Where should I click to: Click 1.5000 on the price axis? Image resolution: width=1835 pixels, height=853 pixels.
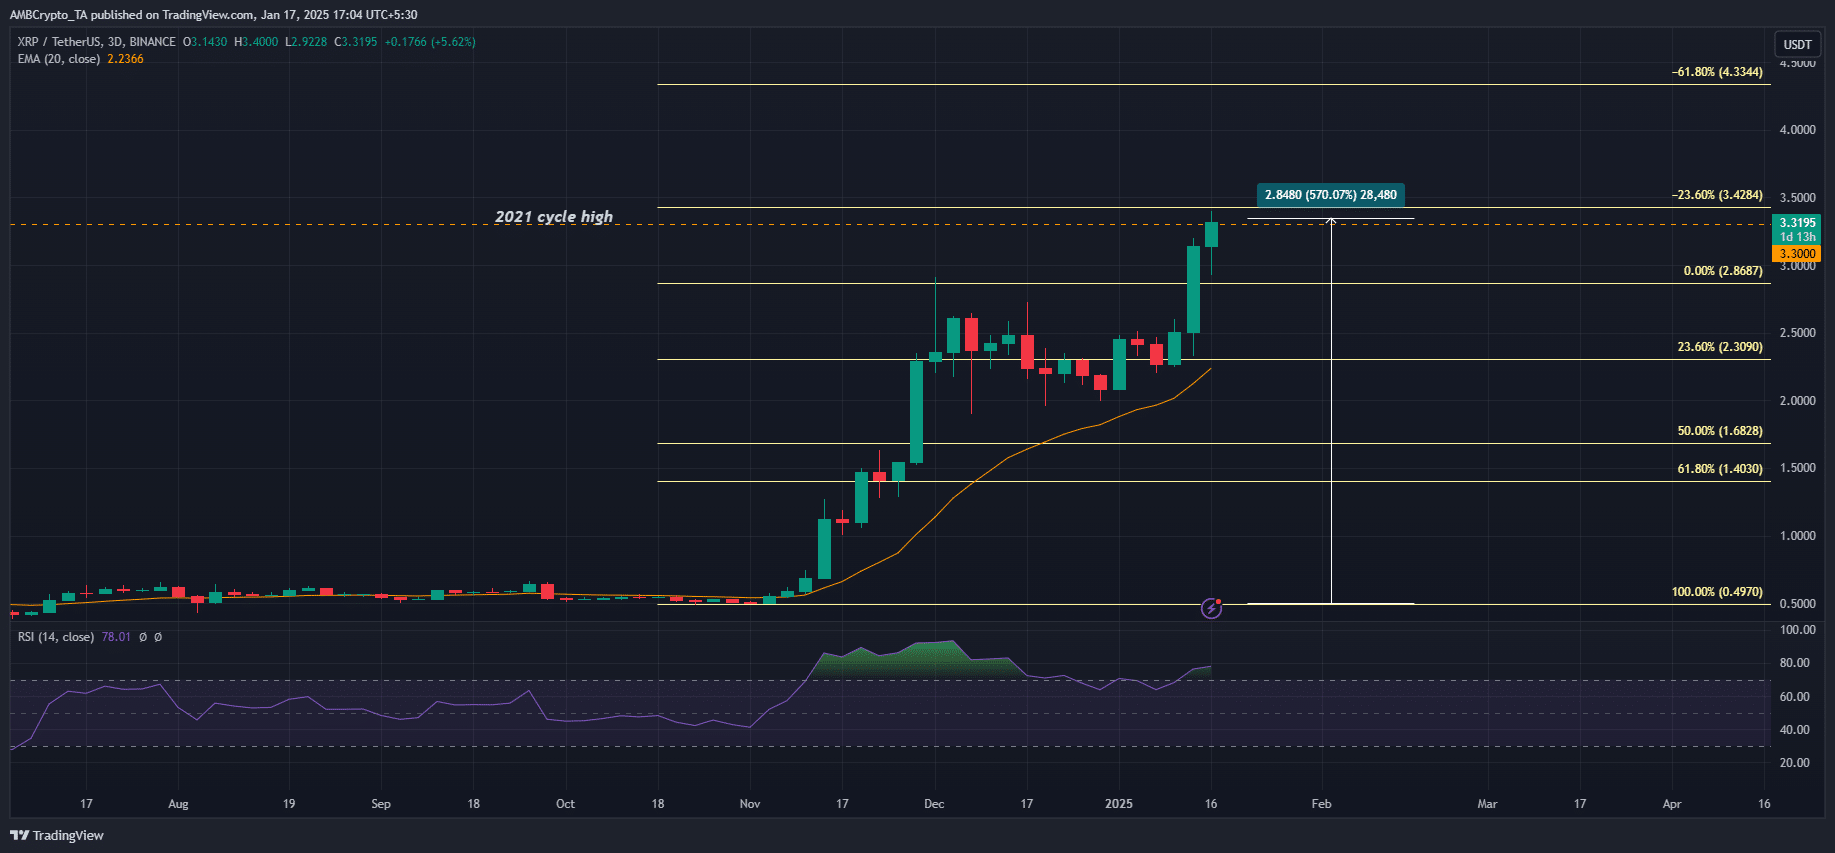[x=1797, y=468]
